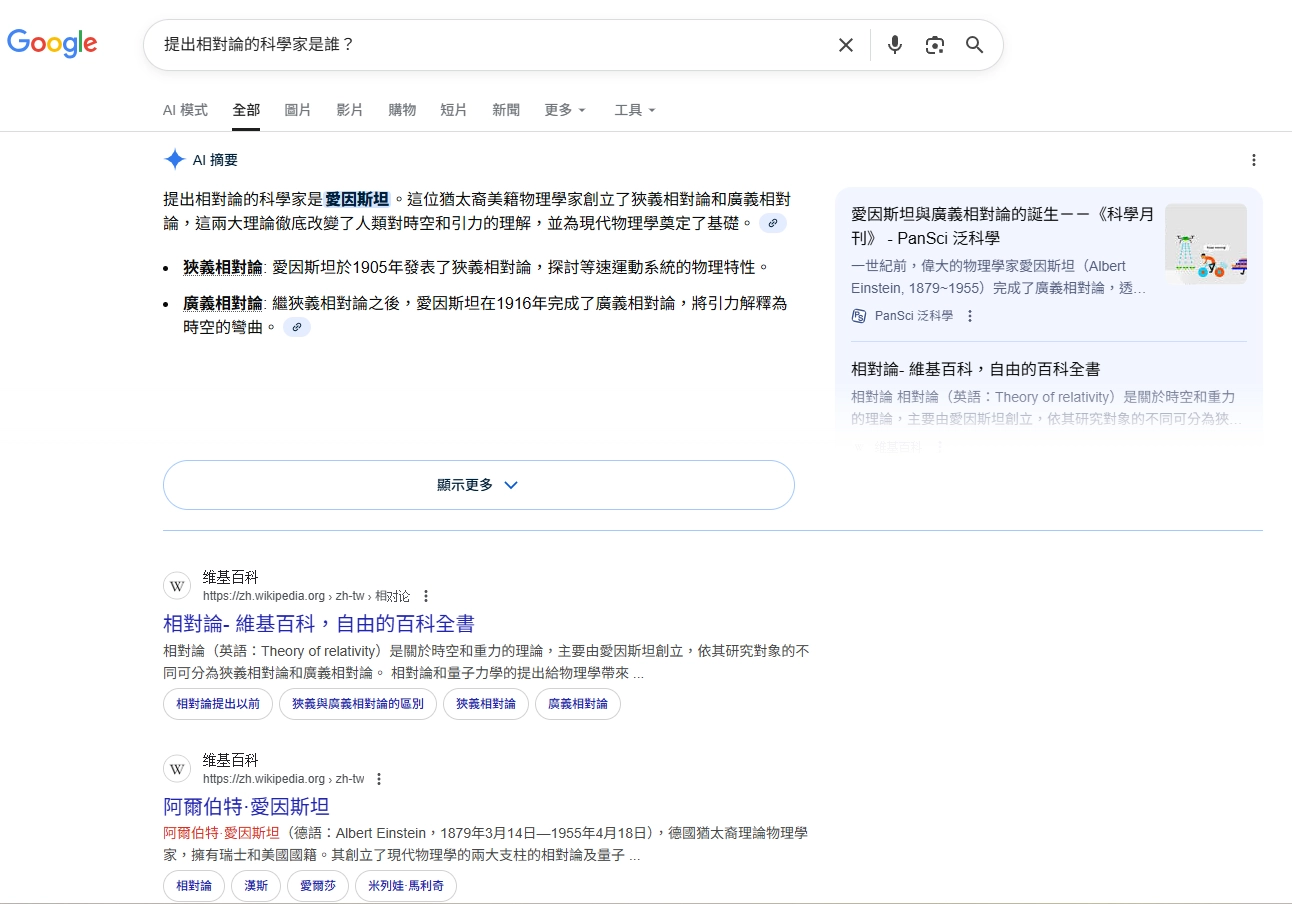
Task: Click the Google logo to go home
Action: point(52,43)
